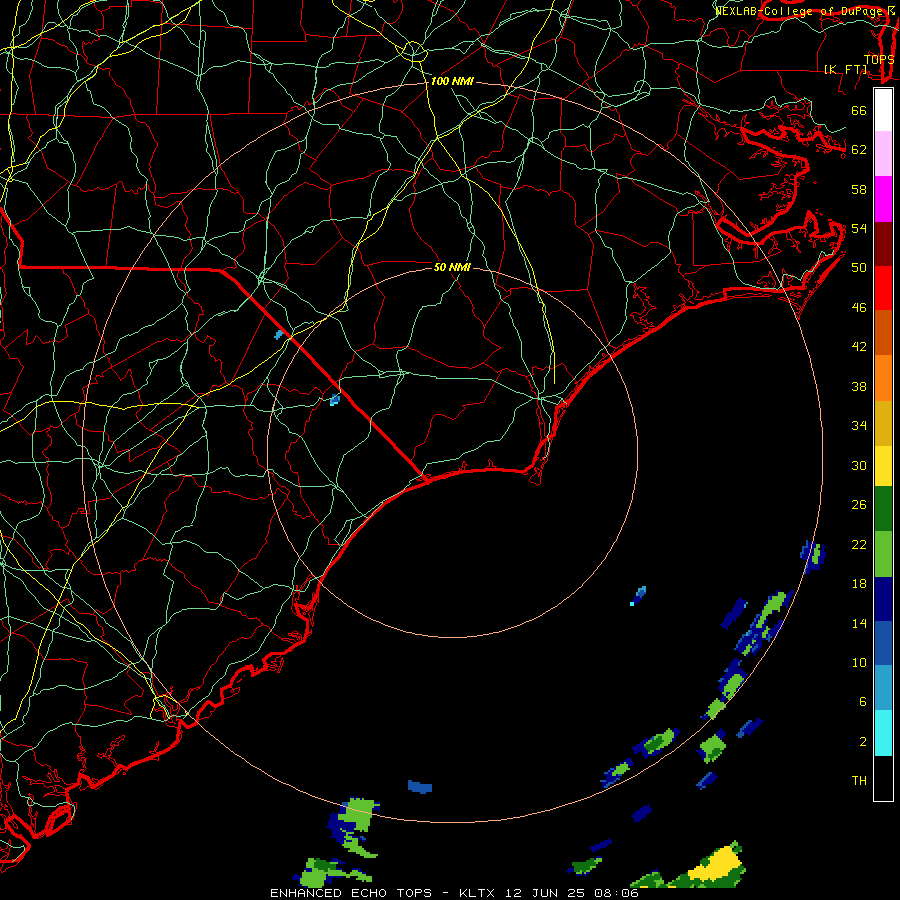Click the "62" legend value
The width and height of the screenshot is (900, 900).
tap(859, 150)
